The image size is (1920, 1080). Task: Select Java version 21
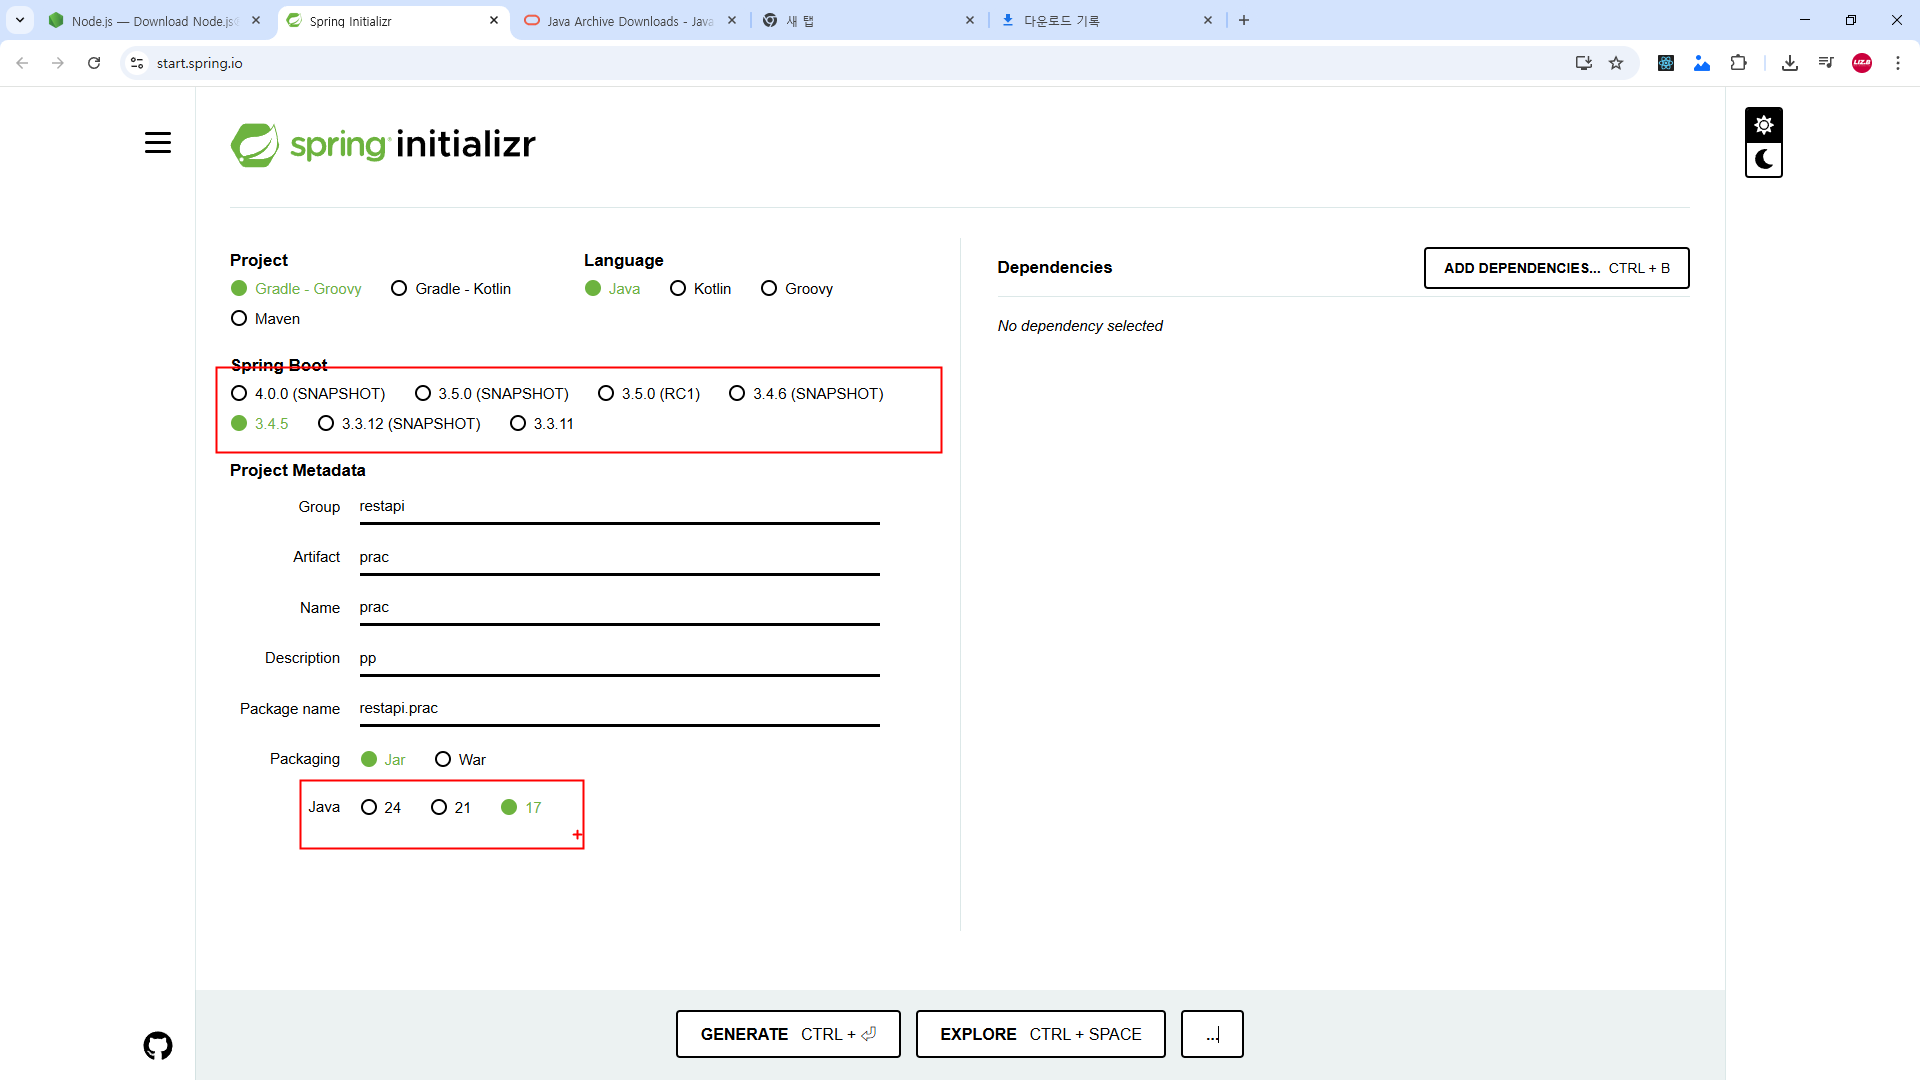451,808
